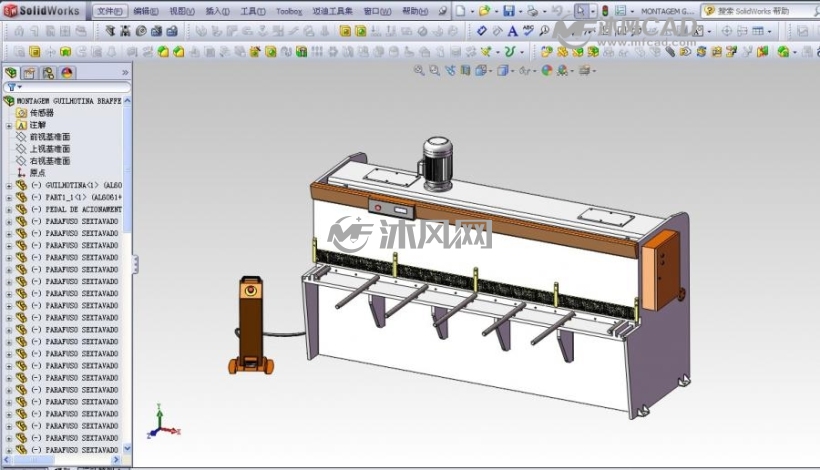Image resolution: width=820 pixels, height=470 pixels.
Task: Click the yellow Insert Components icon in the top toolbar row
Action: point(345,31)
